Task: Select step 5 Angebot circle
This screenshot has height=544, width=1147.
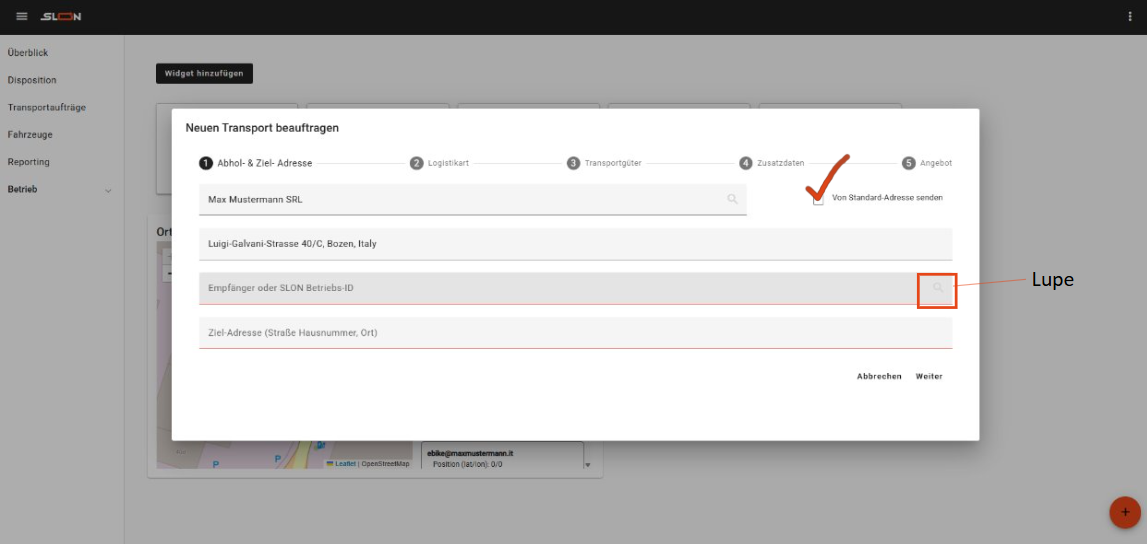Action: pos(908,163)
